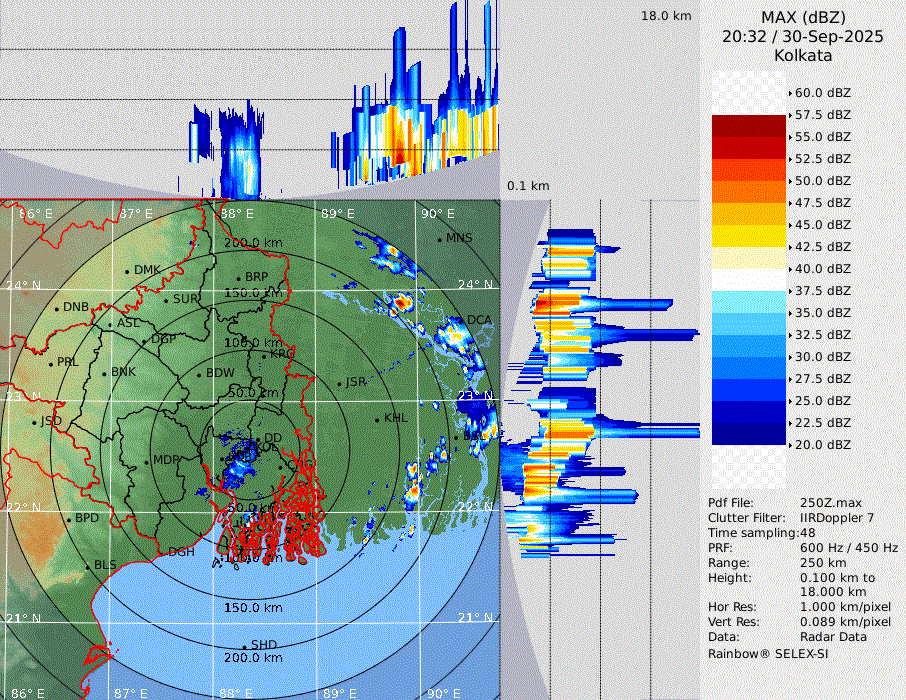Image resolution: width=906 pixels, height=700 pixels.
Task: Select the BRP station marker
Action: coord(239,278)
